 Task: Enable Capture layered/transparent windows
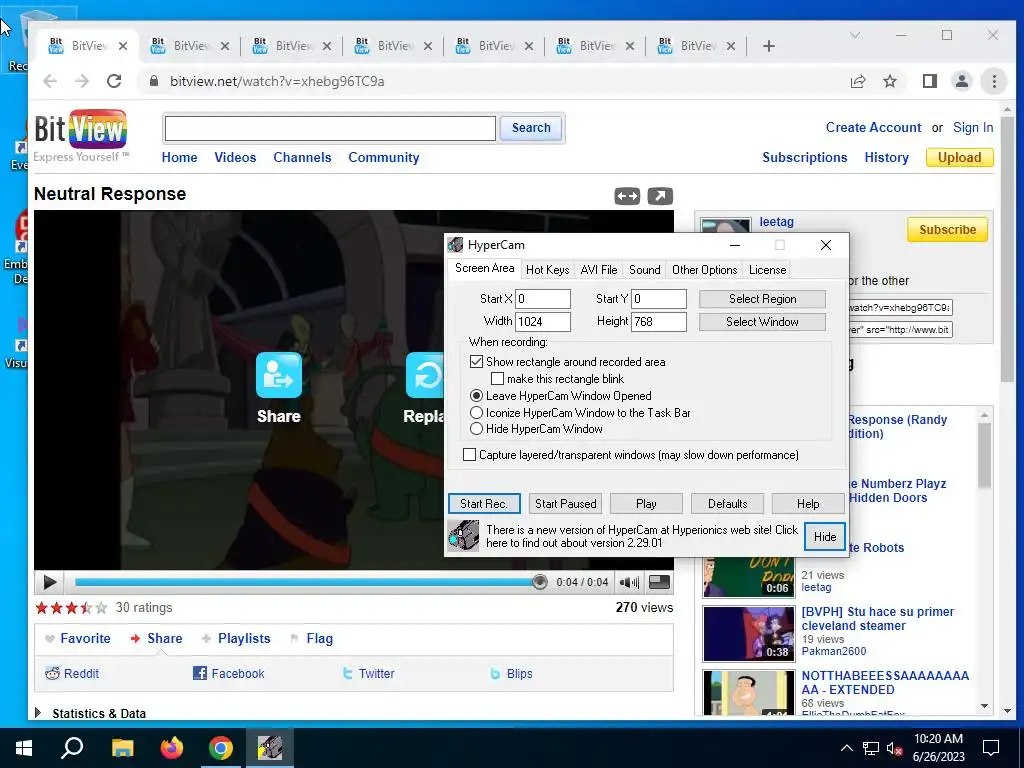470,455
